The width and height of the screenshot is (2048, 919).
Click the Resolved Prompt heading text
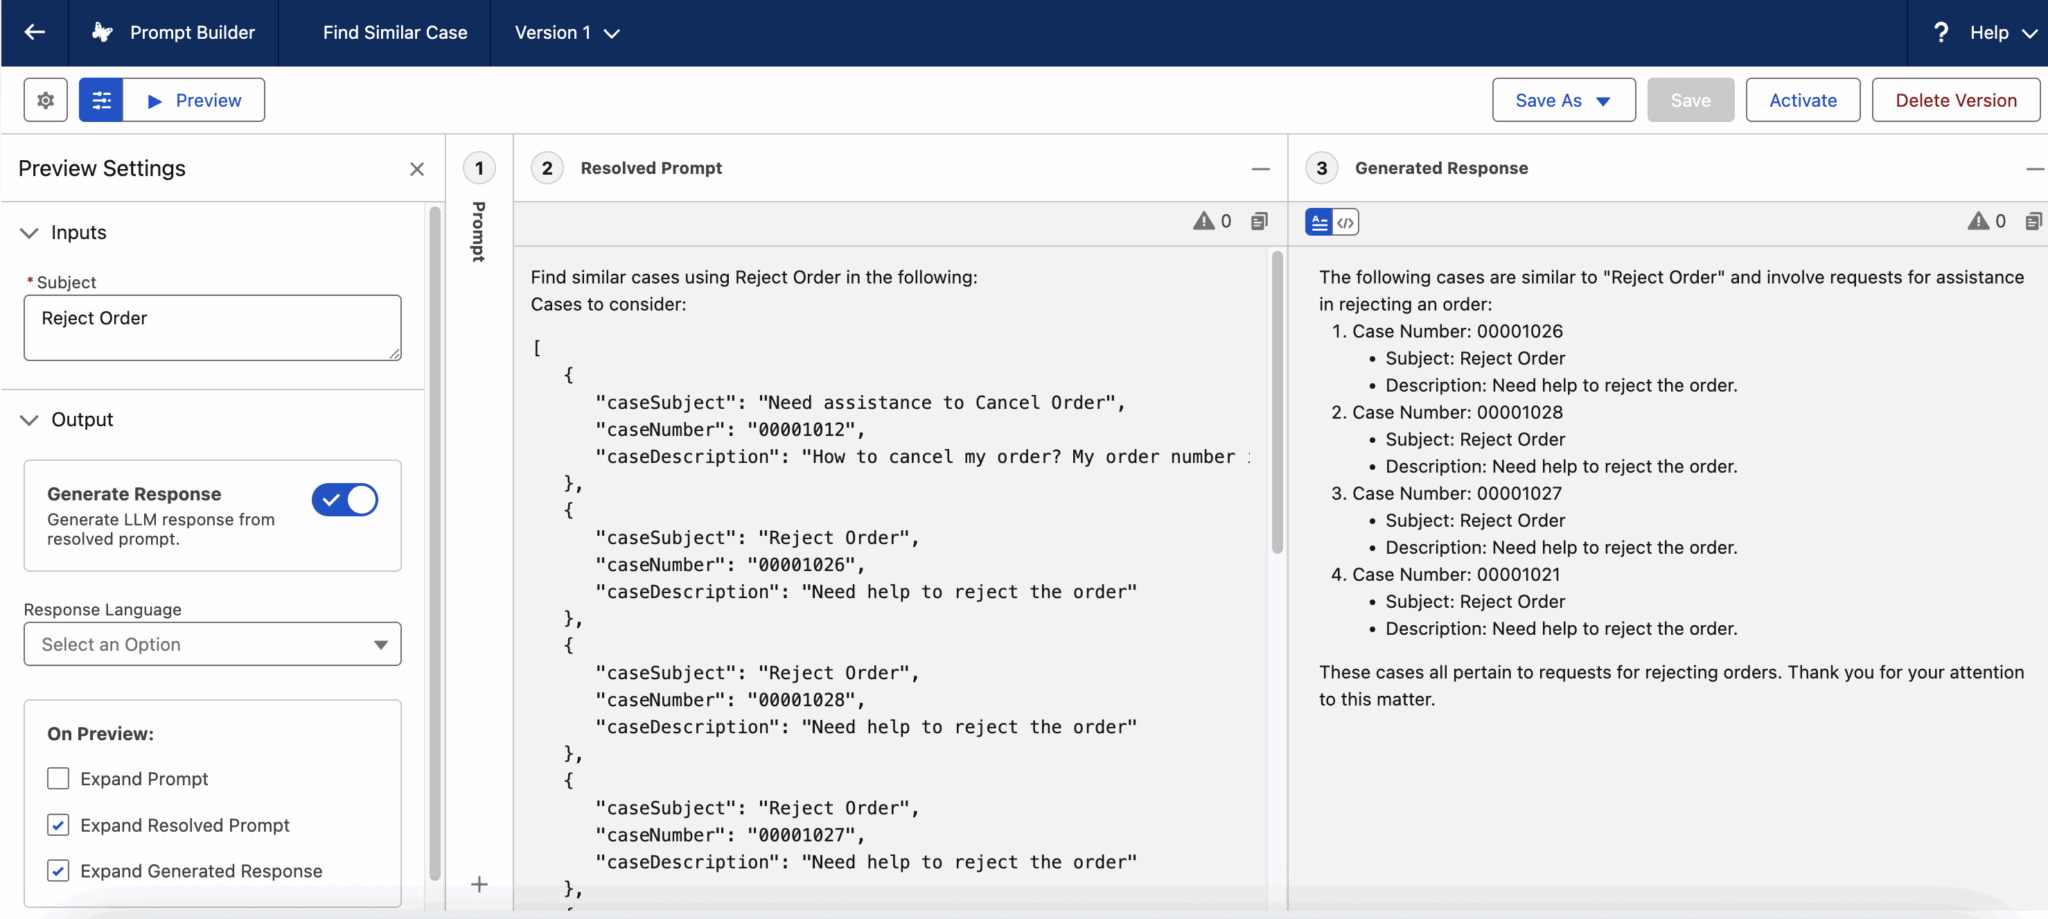[651, 168]
